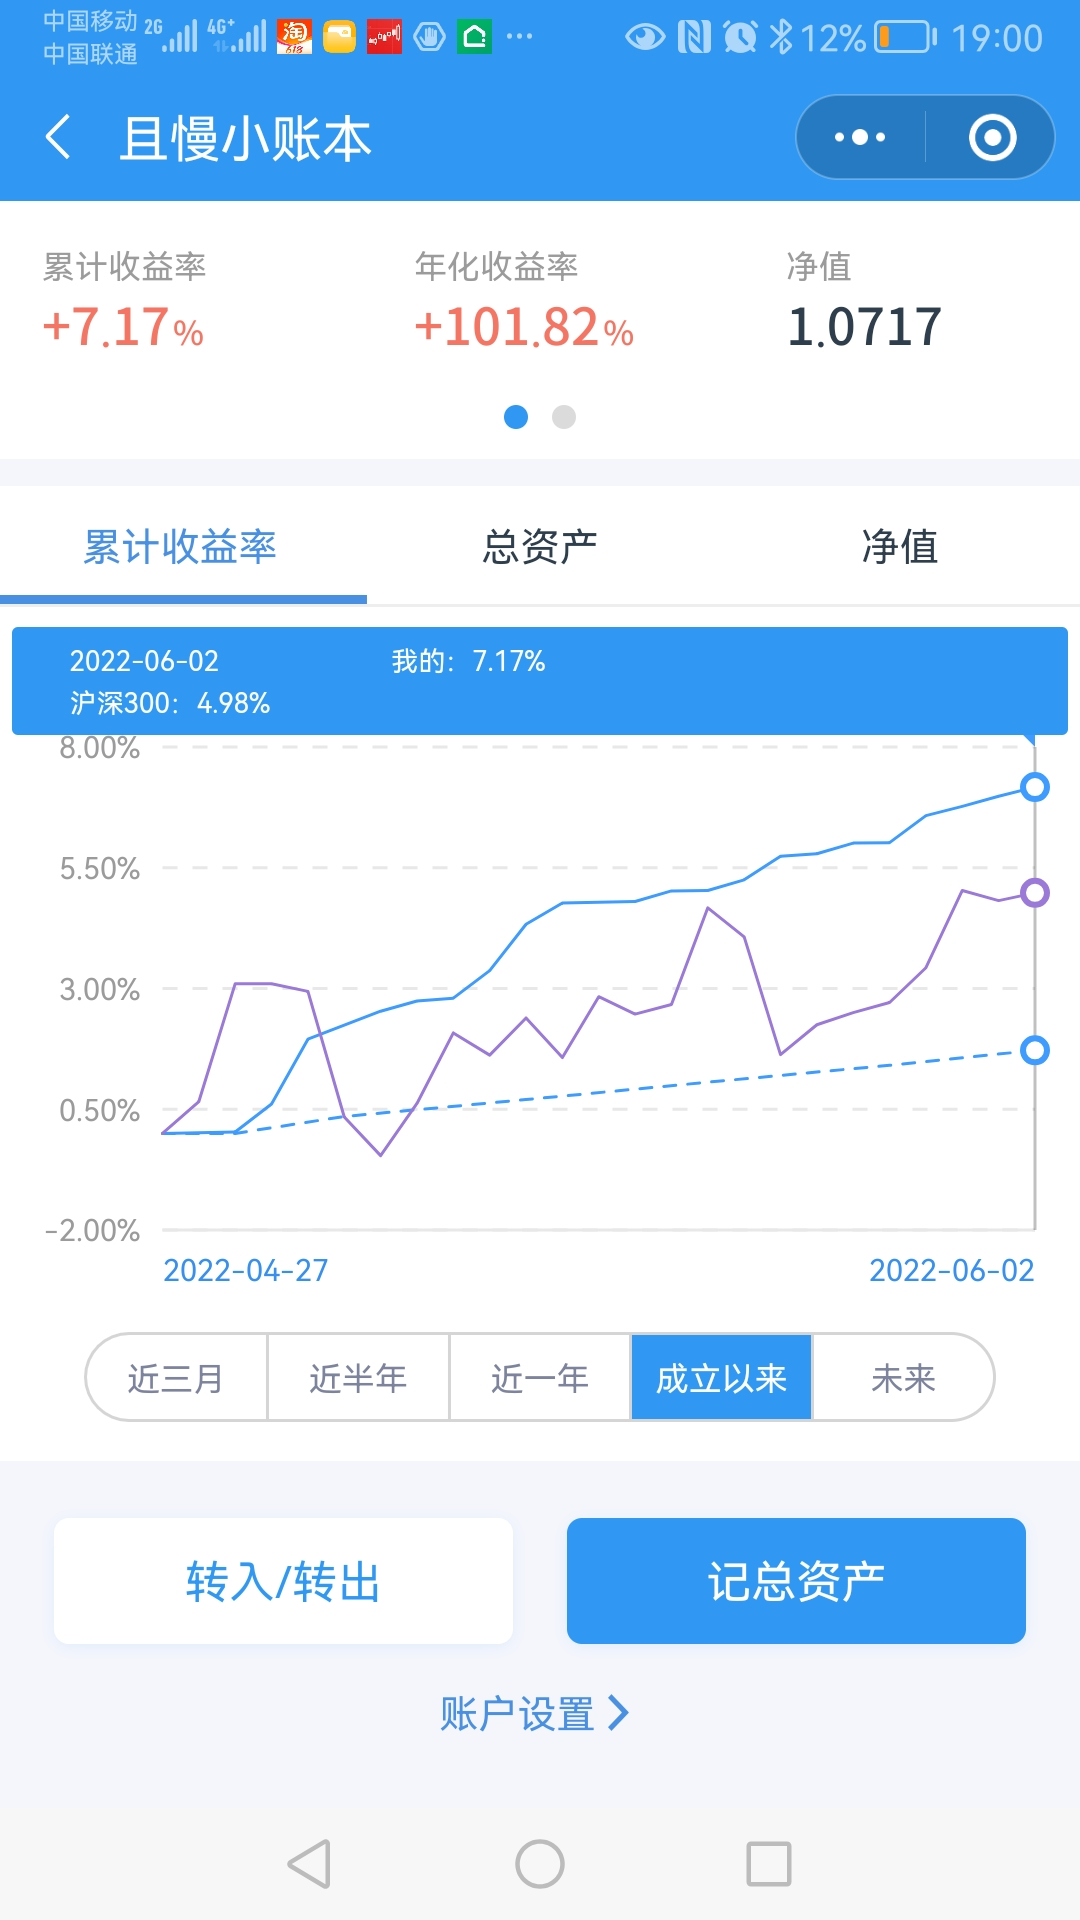Tap the 记总资产 button
This screenshot has height=1920, width=1080.
coord(796,1581)
